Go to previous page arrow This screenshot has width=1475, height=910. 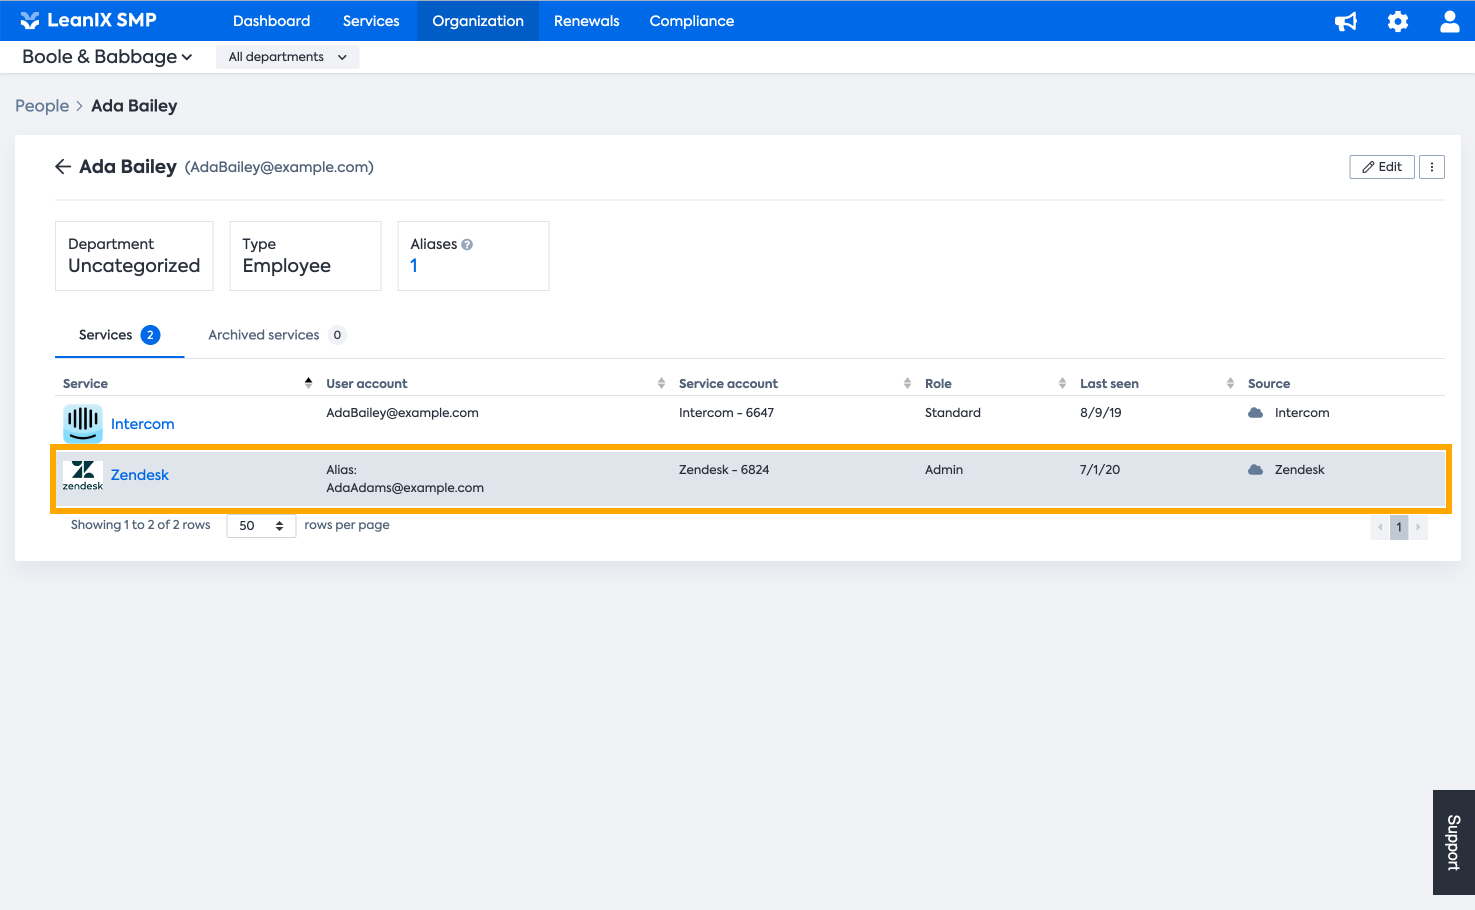[x=1380, y=527]
